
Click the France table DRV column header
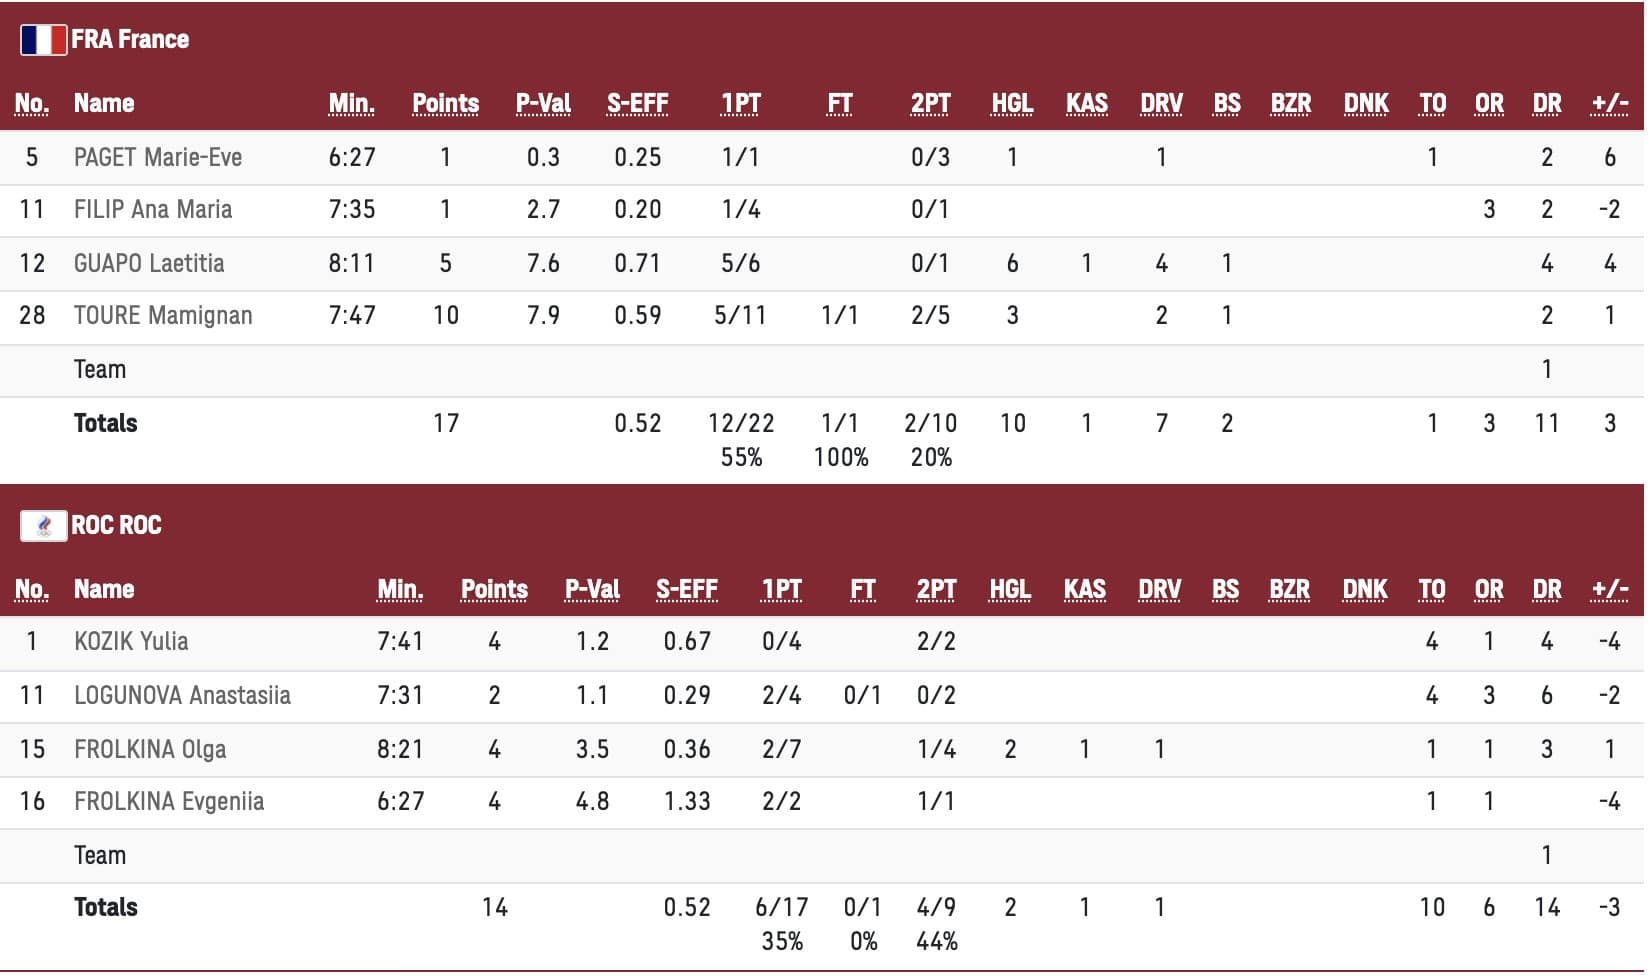1161,104
